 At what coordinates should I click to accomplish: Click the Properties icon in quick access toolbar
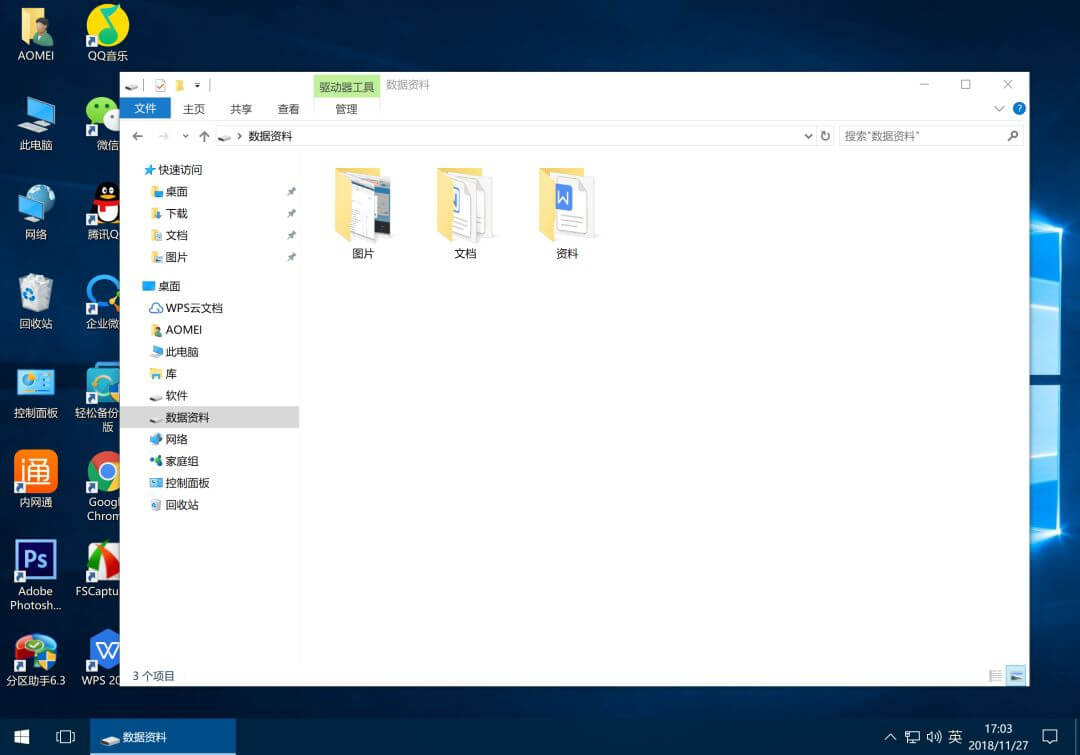click(160, 86)
